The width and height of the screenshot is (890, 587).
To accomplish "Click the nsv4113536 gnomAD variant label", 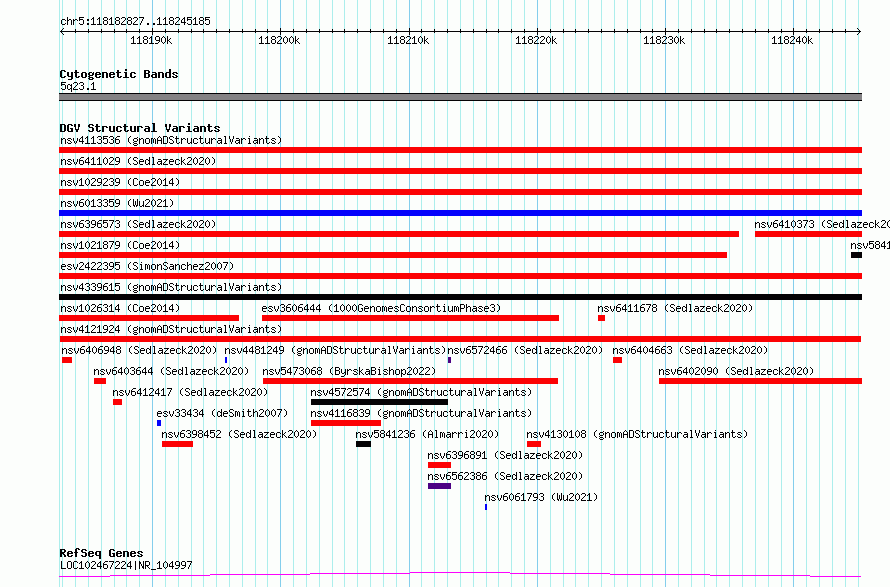I will coord(171,140).
